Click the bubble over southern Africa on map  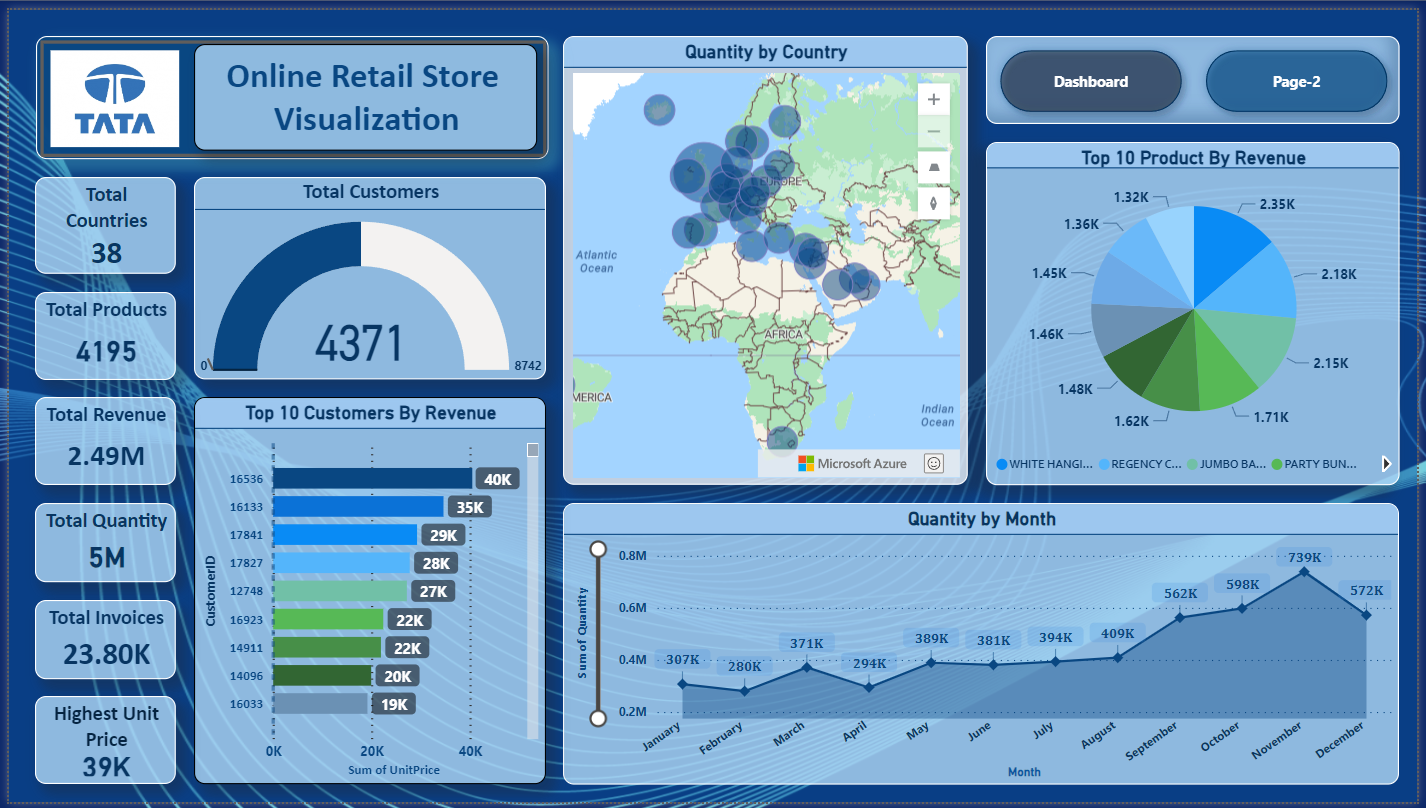(x=782, y=440)
